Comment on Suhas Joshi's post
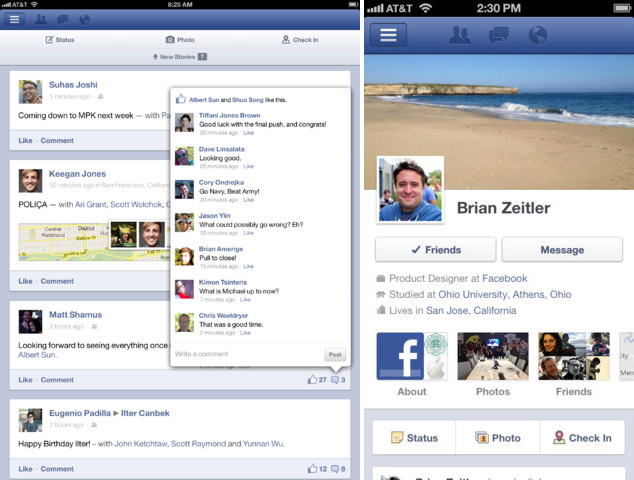This screenshot has height=480, width=634. (x=57, y=140)
